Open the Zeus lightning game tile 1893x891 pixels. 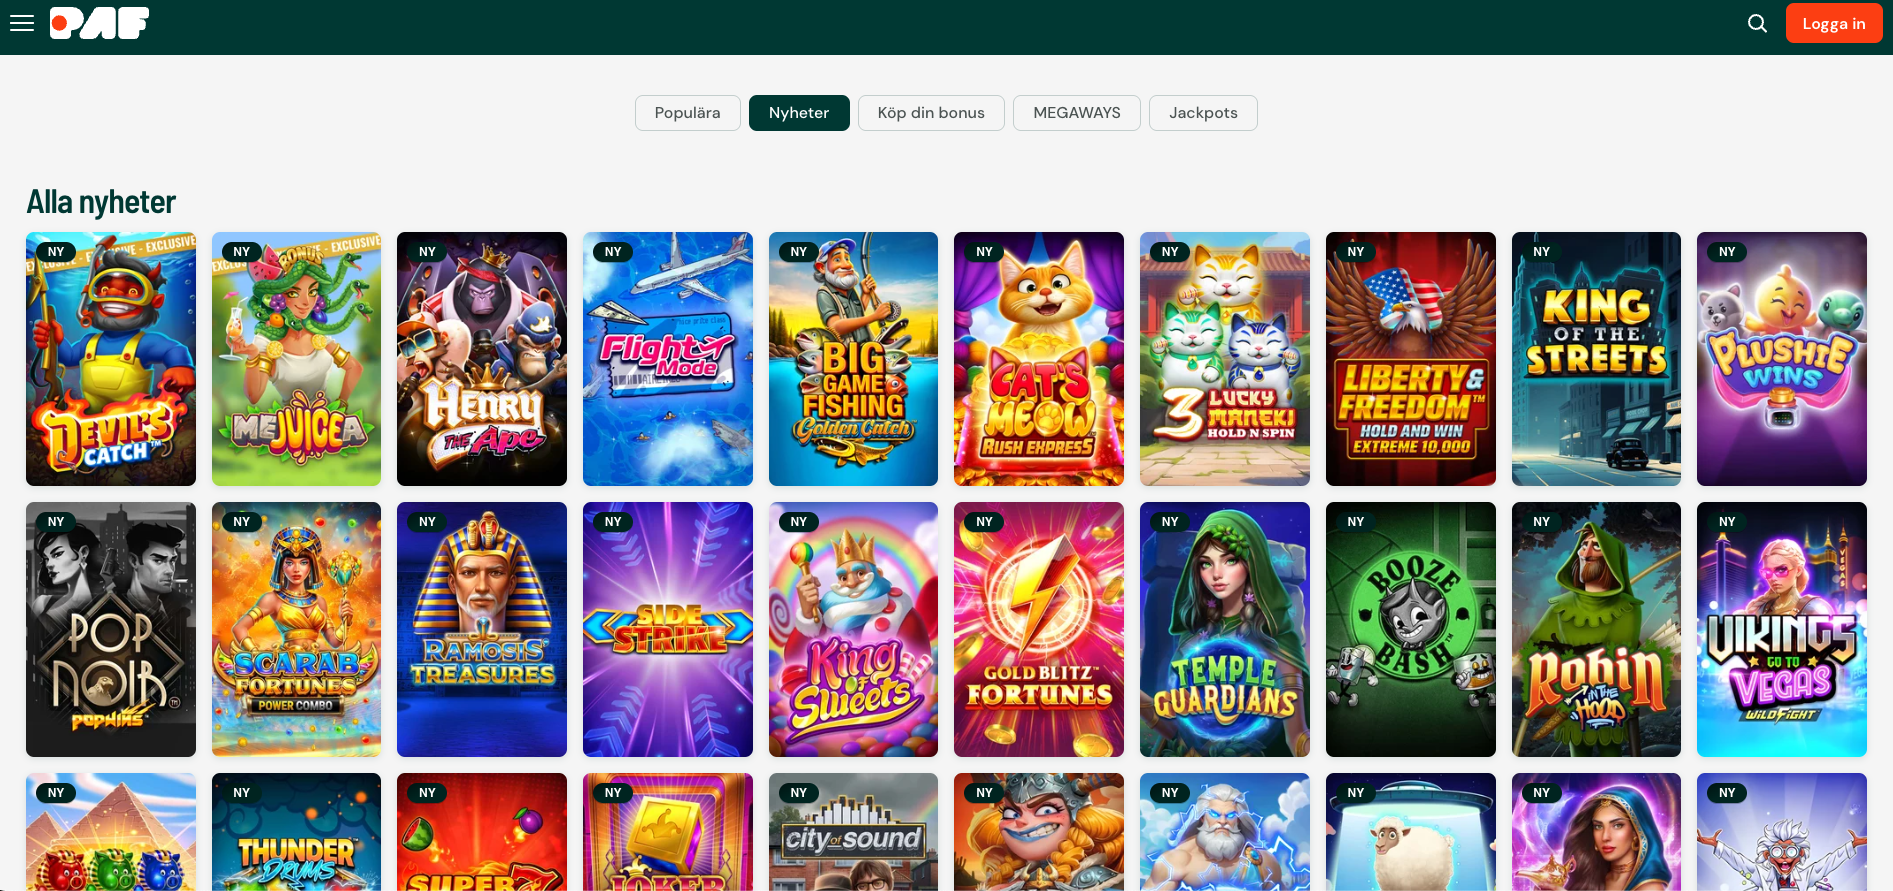point(1225,832)
